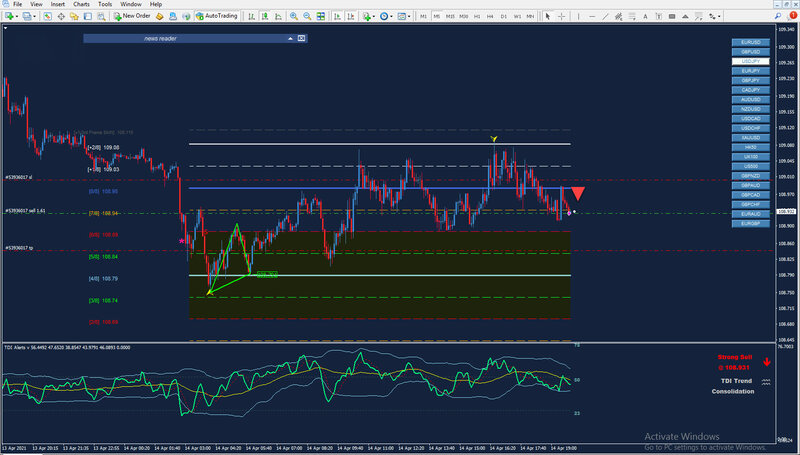Select the W1 timeframe

(x=517, y=16)
